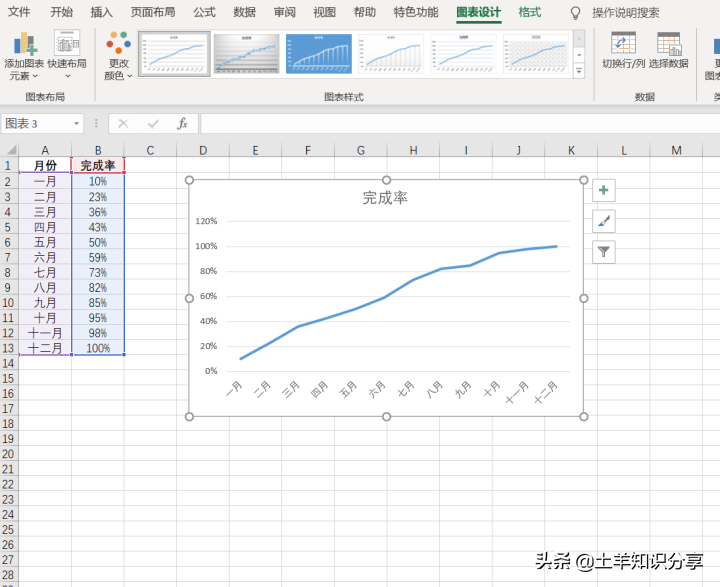Open Quick Layout (快速布局) options
Image resolution: width=720 pixels, height=587 pixels.
click(x=67, y=55)
